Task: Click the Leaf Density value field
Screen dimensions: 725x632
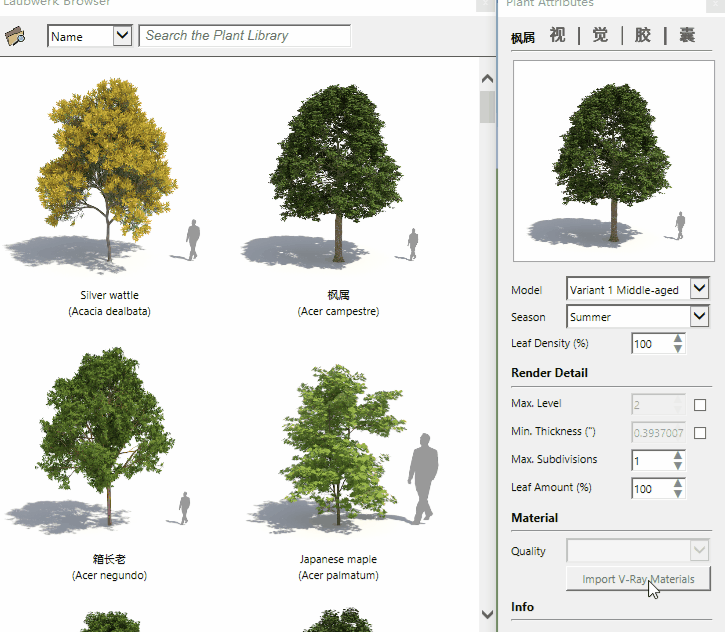Action: (651, 344)
